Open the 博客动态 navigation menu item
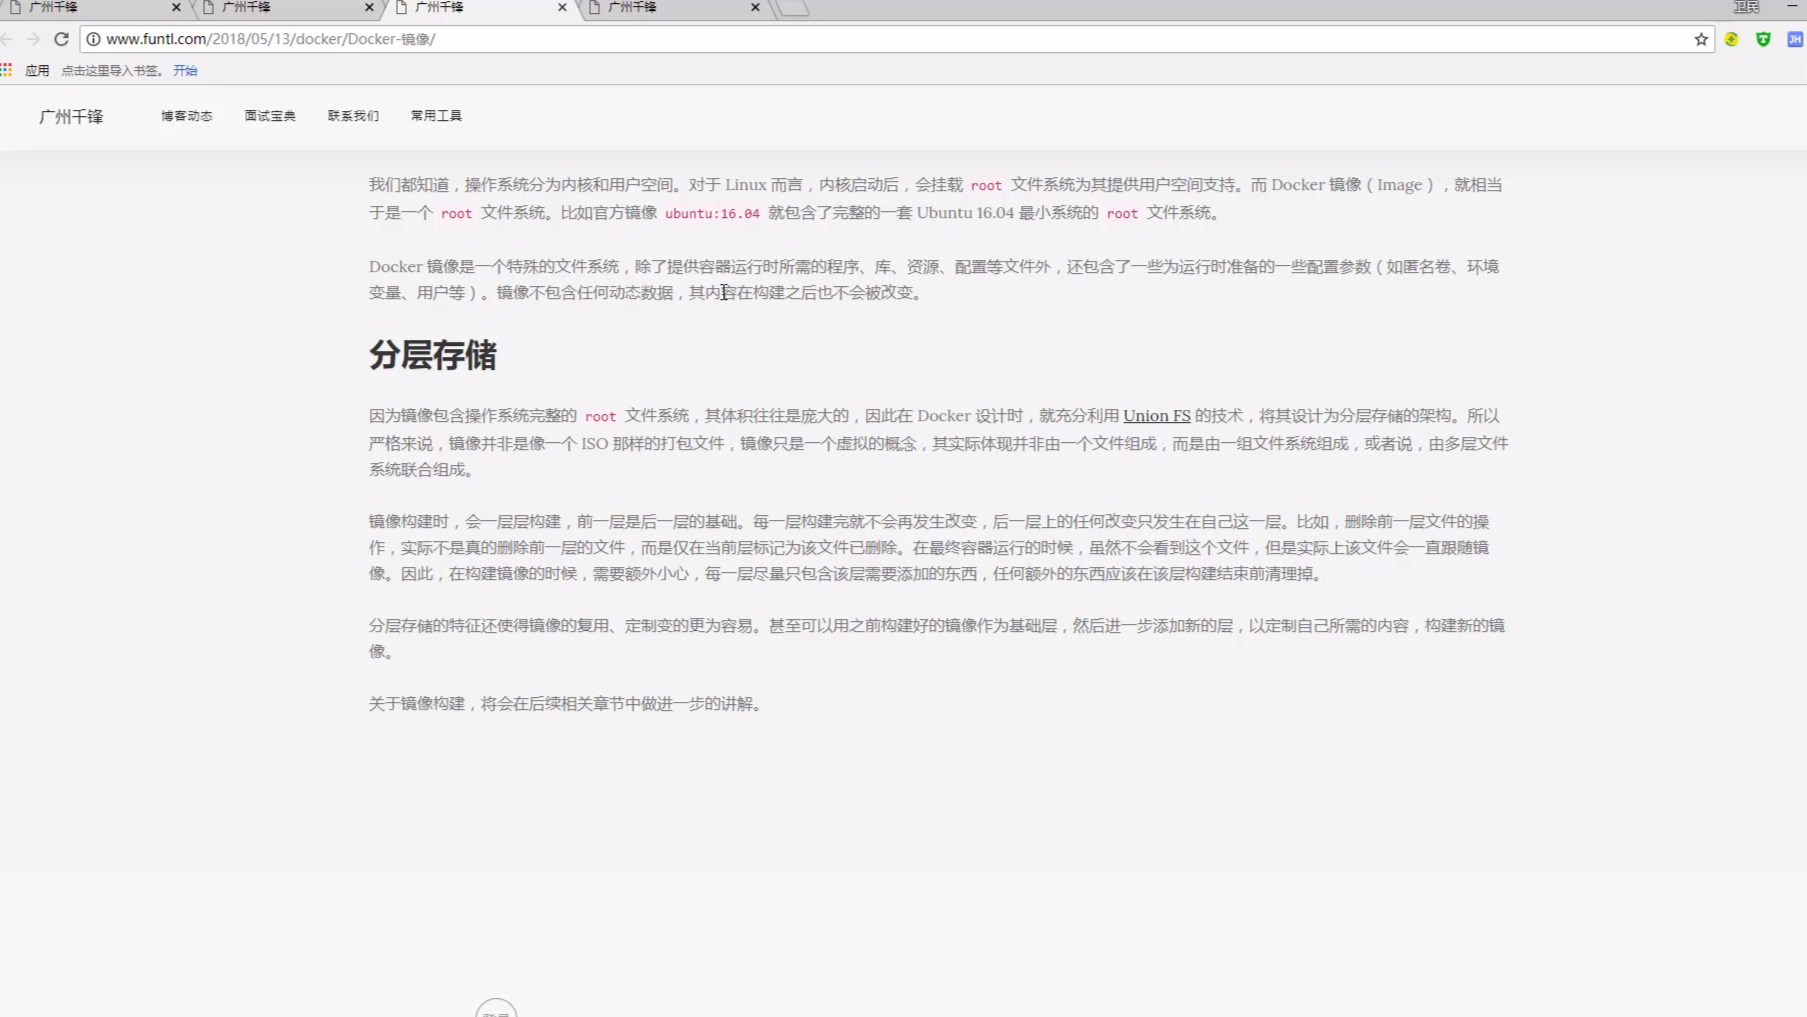 pyautogui.click(x=187, y=116)
